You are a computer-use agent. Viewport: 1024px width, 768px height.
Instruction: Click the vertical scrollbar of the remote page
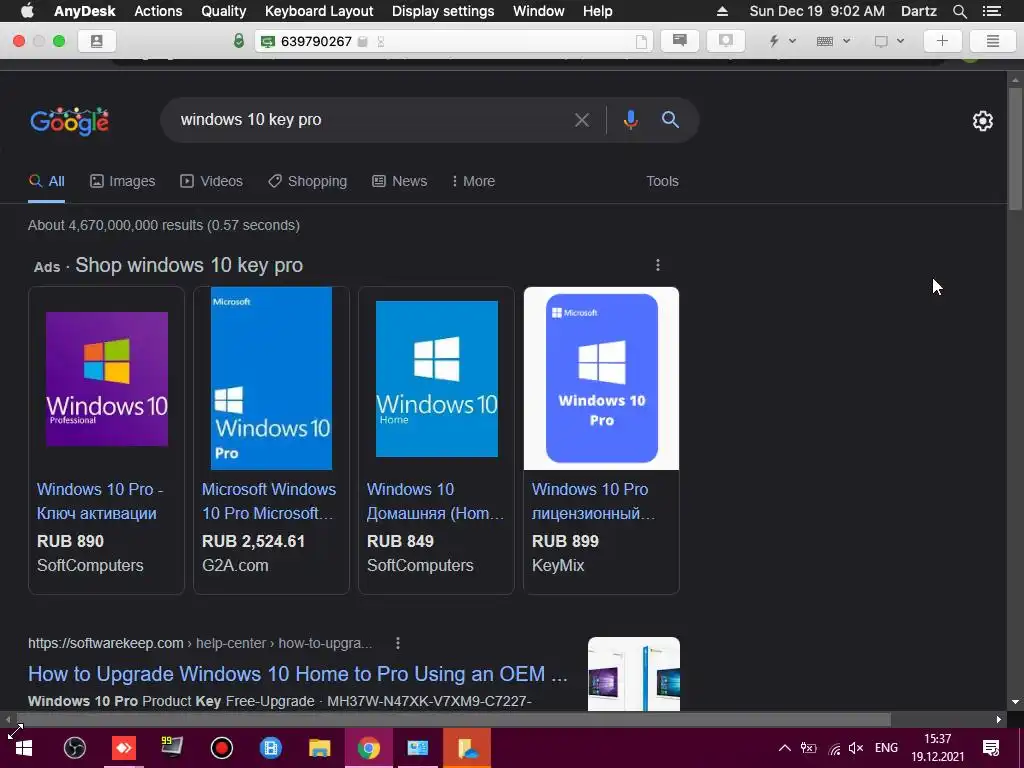coord(1015,149)
